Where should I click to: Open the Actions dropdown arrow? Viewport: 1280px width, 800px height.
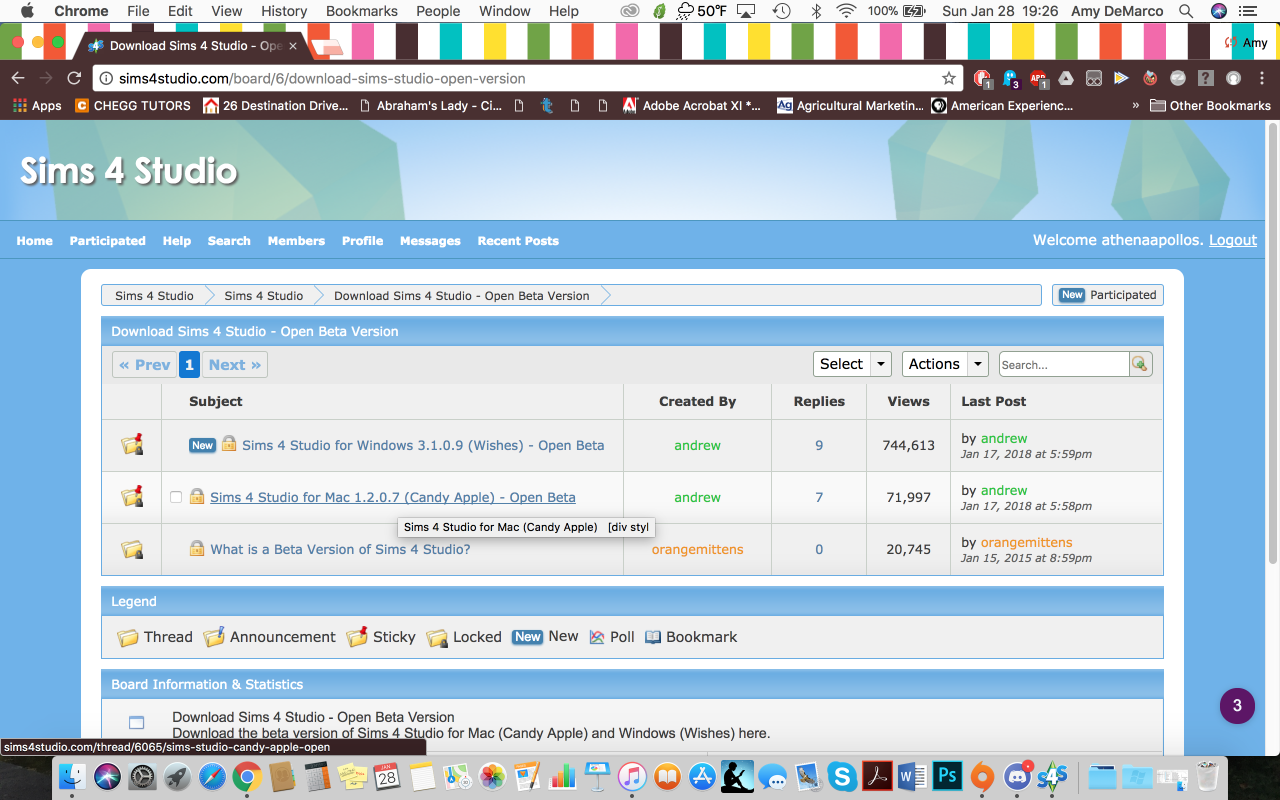[978, 364]
